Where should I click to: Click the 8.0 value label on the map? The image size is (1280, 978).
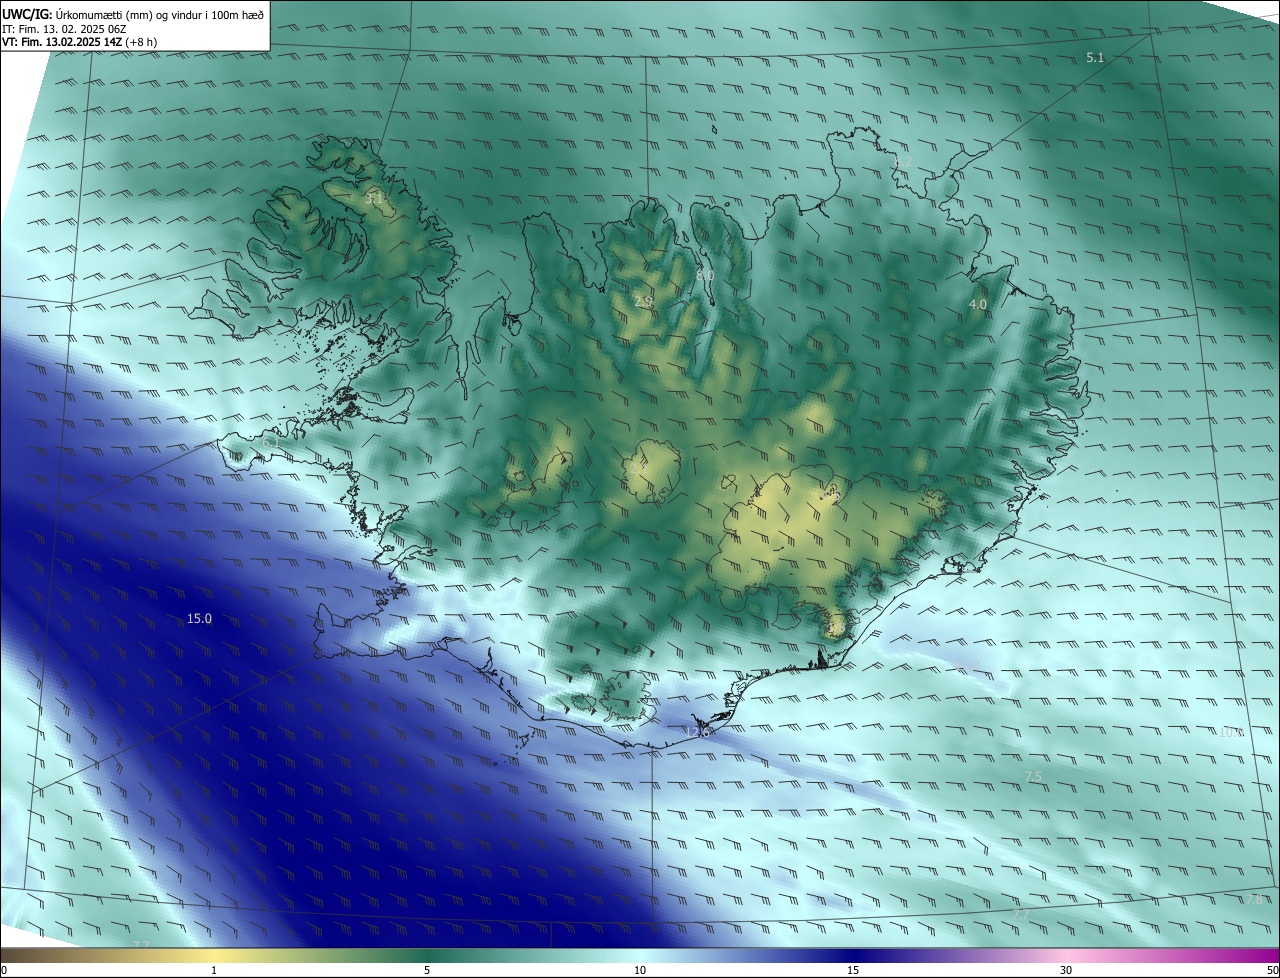705,275
